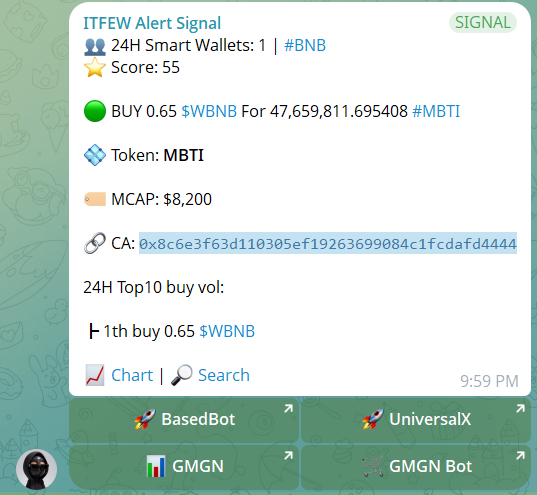Click the chain link emoji before CA

tap(95, 244)
